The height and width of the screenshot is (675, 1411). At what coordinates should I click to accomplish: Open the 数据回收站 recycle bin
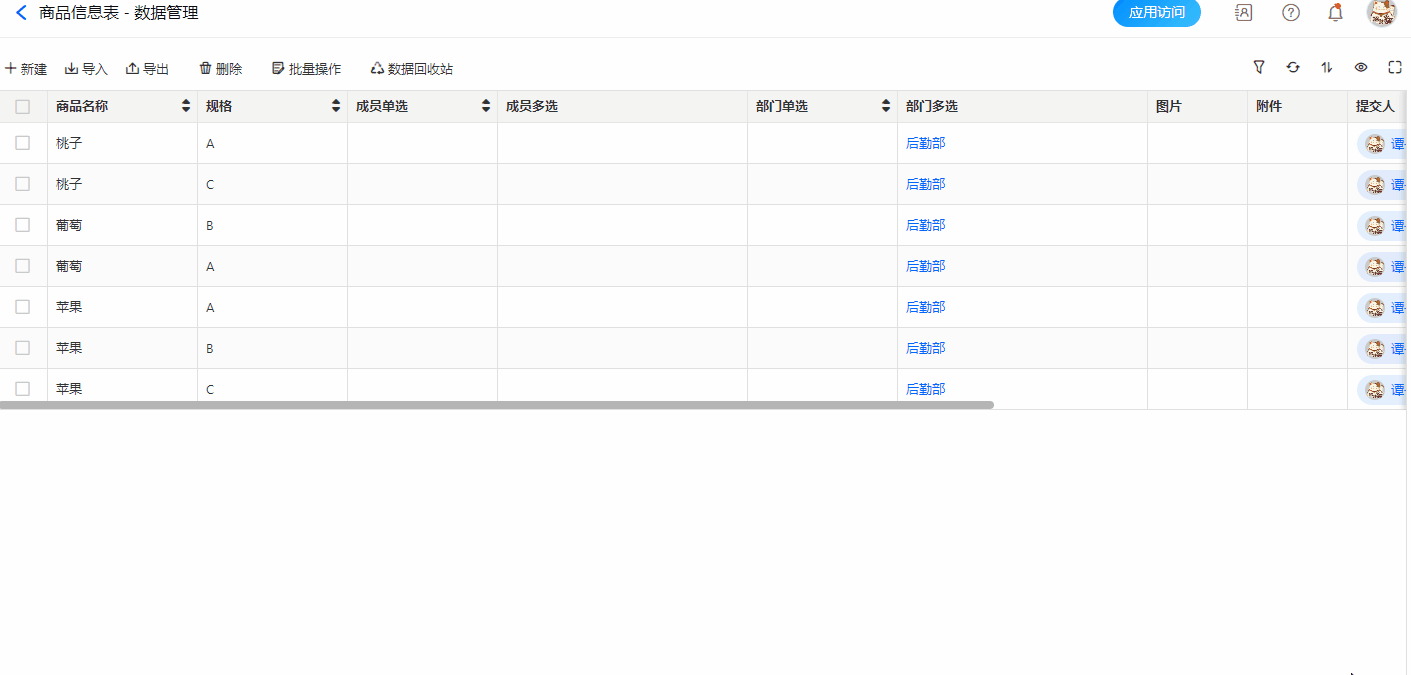[x=411, y=69]
